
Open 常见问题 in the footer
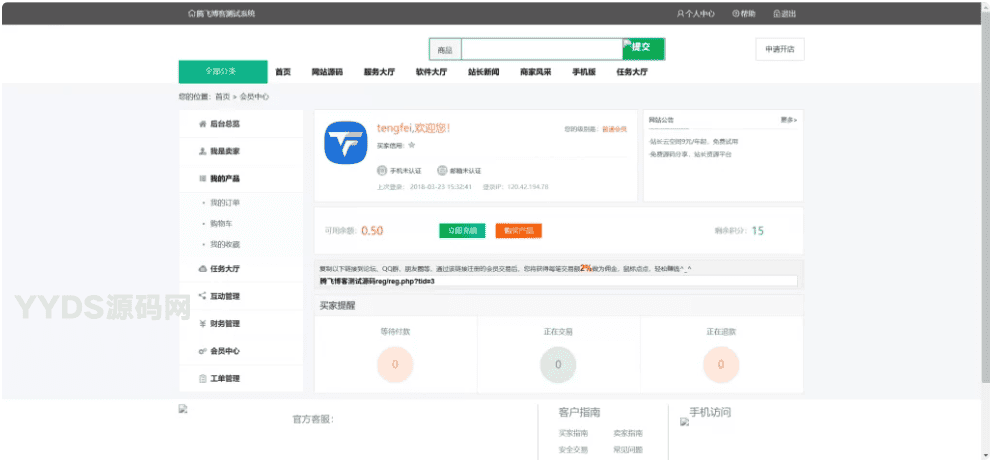pos(628,450)
